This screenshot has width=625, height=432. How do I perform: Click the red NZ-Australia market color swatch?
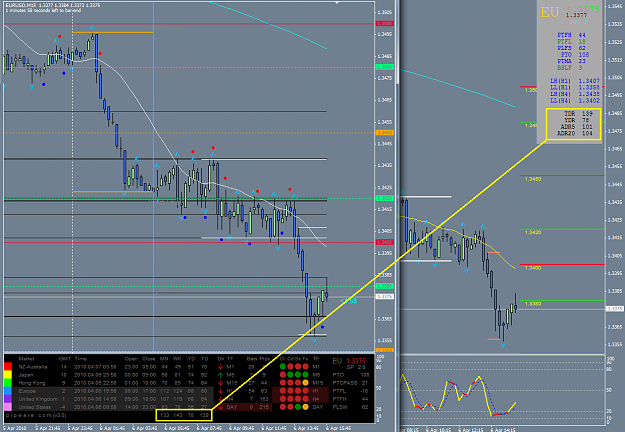(x=8, y=367)
